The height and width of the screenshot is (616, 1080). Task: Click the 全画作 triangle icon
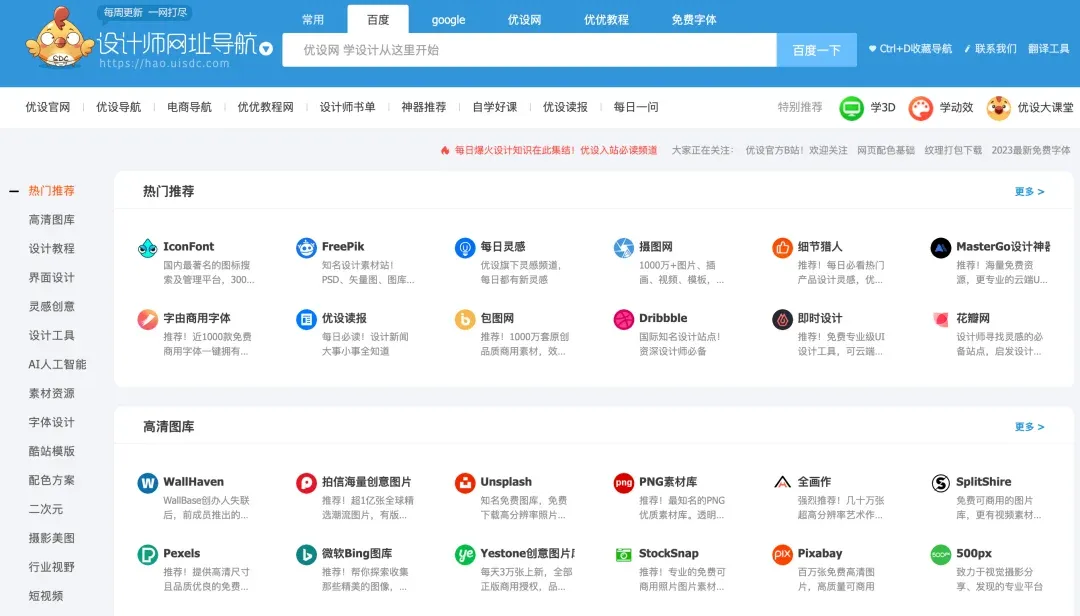pyautogui.click(x=782, y=483)
